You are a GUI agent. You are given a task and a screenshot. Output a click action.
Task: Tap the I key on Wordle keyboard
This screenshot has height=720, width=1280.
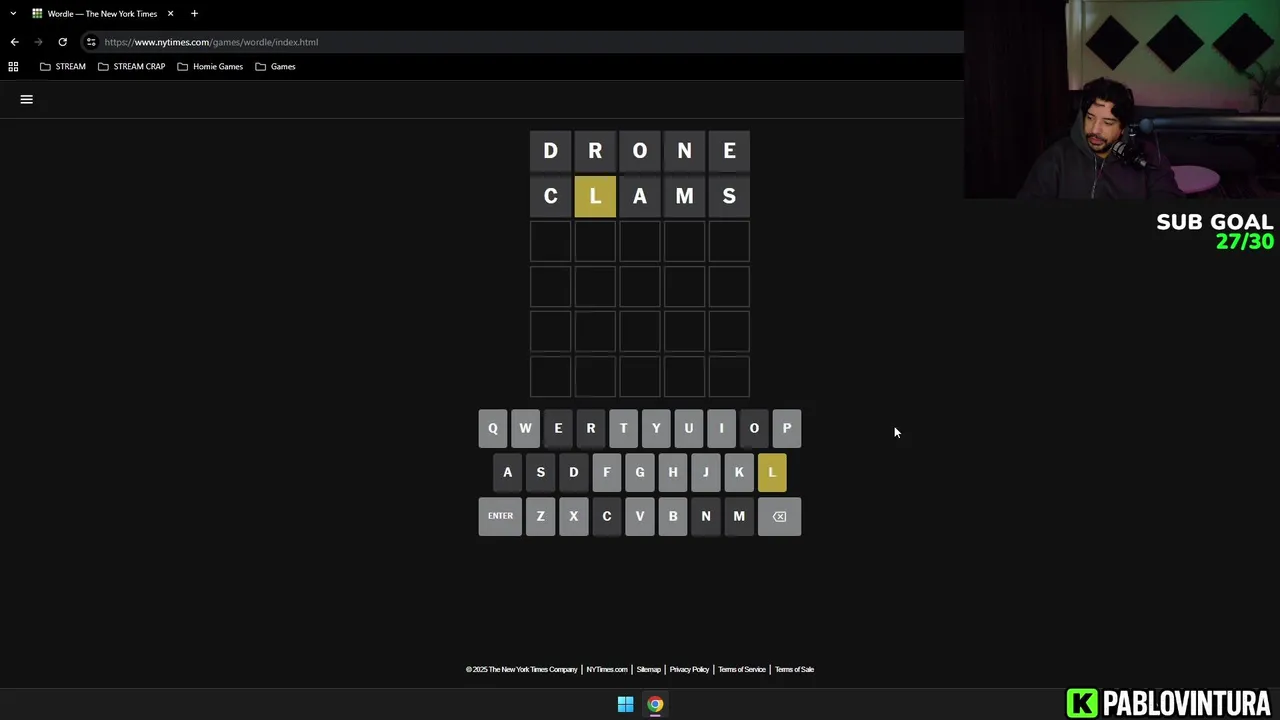[x=721, y=428]
